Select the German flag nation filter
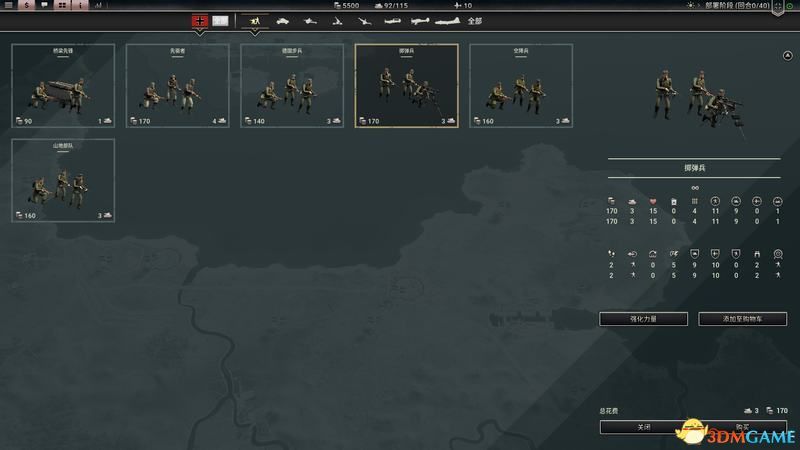 click(199, 21)
